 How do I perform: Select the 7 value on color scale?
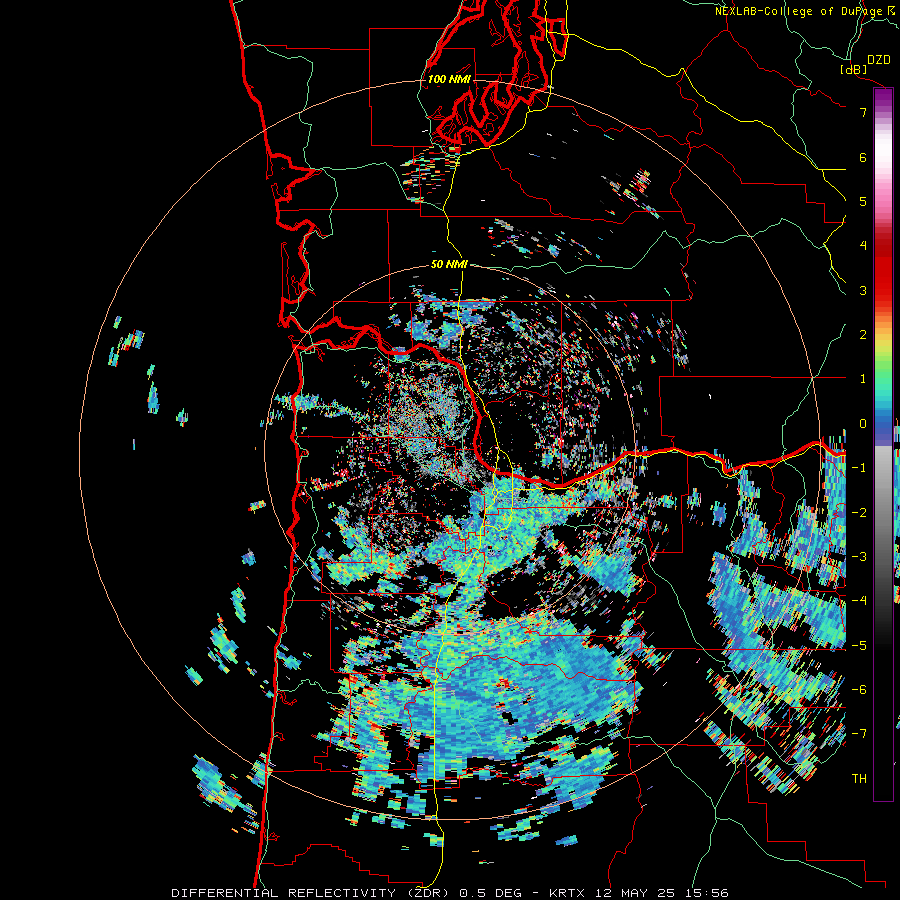[x=863, y=112]
